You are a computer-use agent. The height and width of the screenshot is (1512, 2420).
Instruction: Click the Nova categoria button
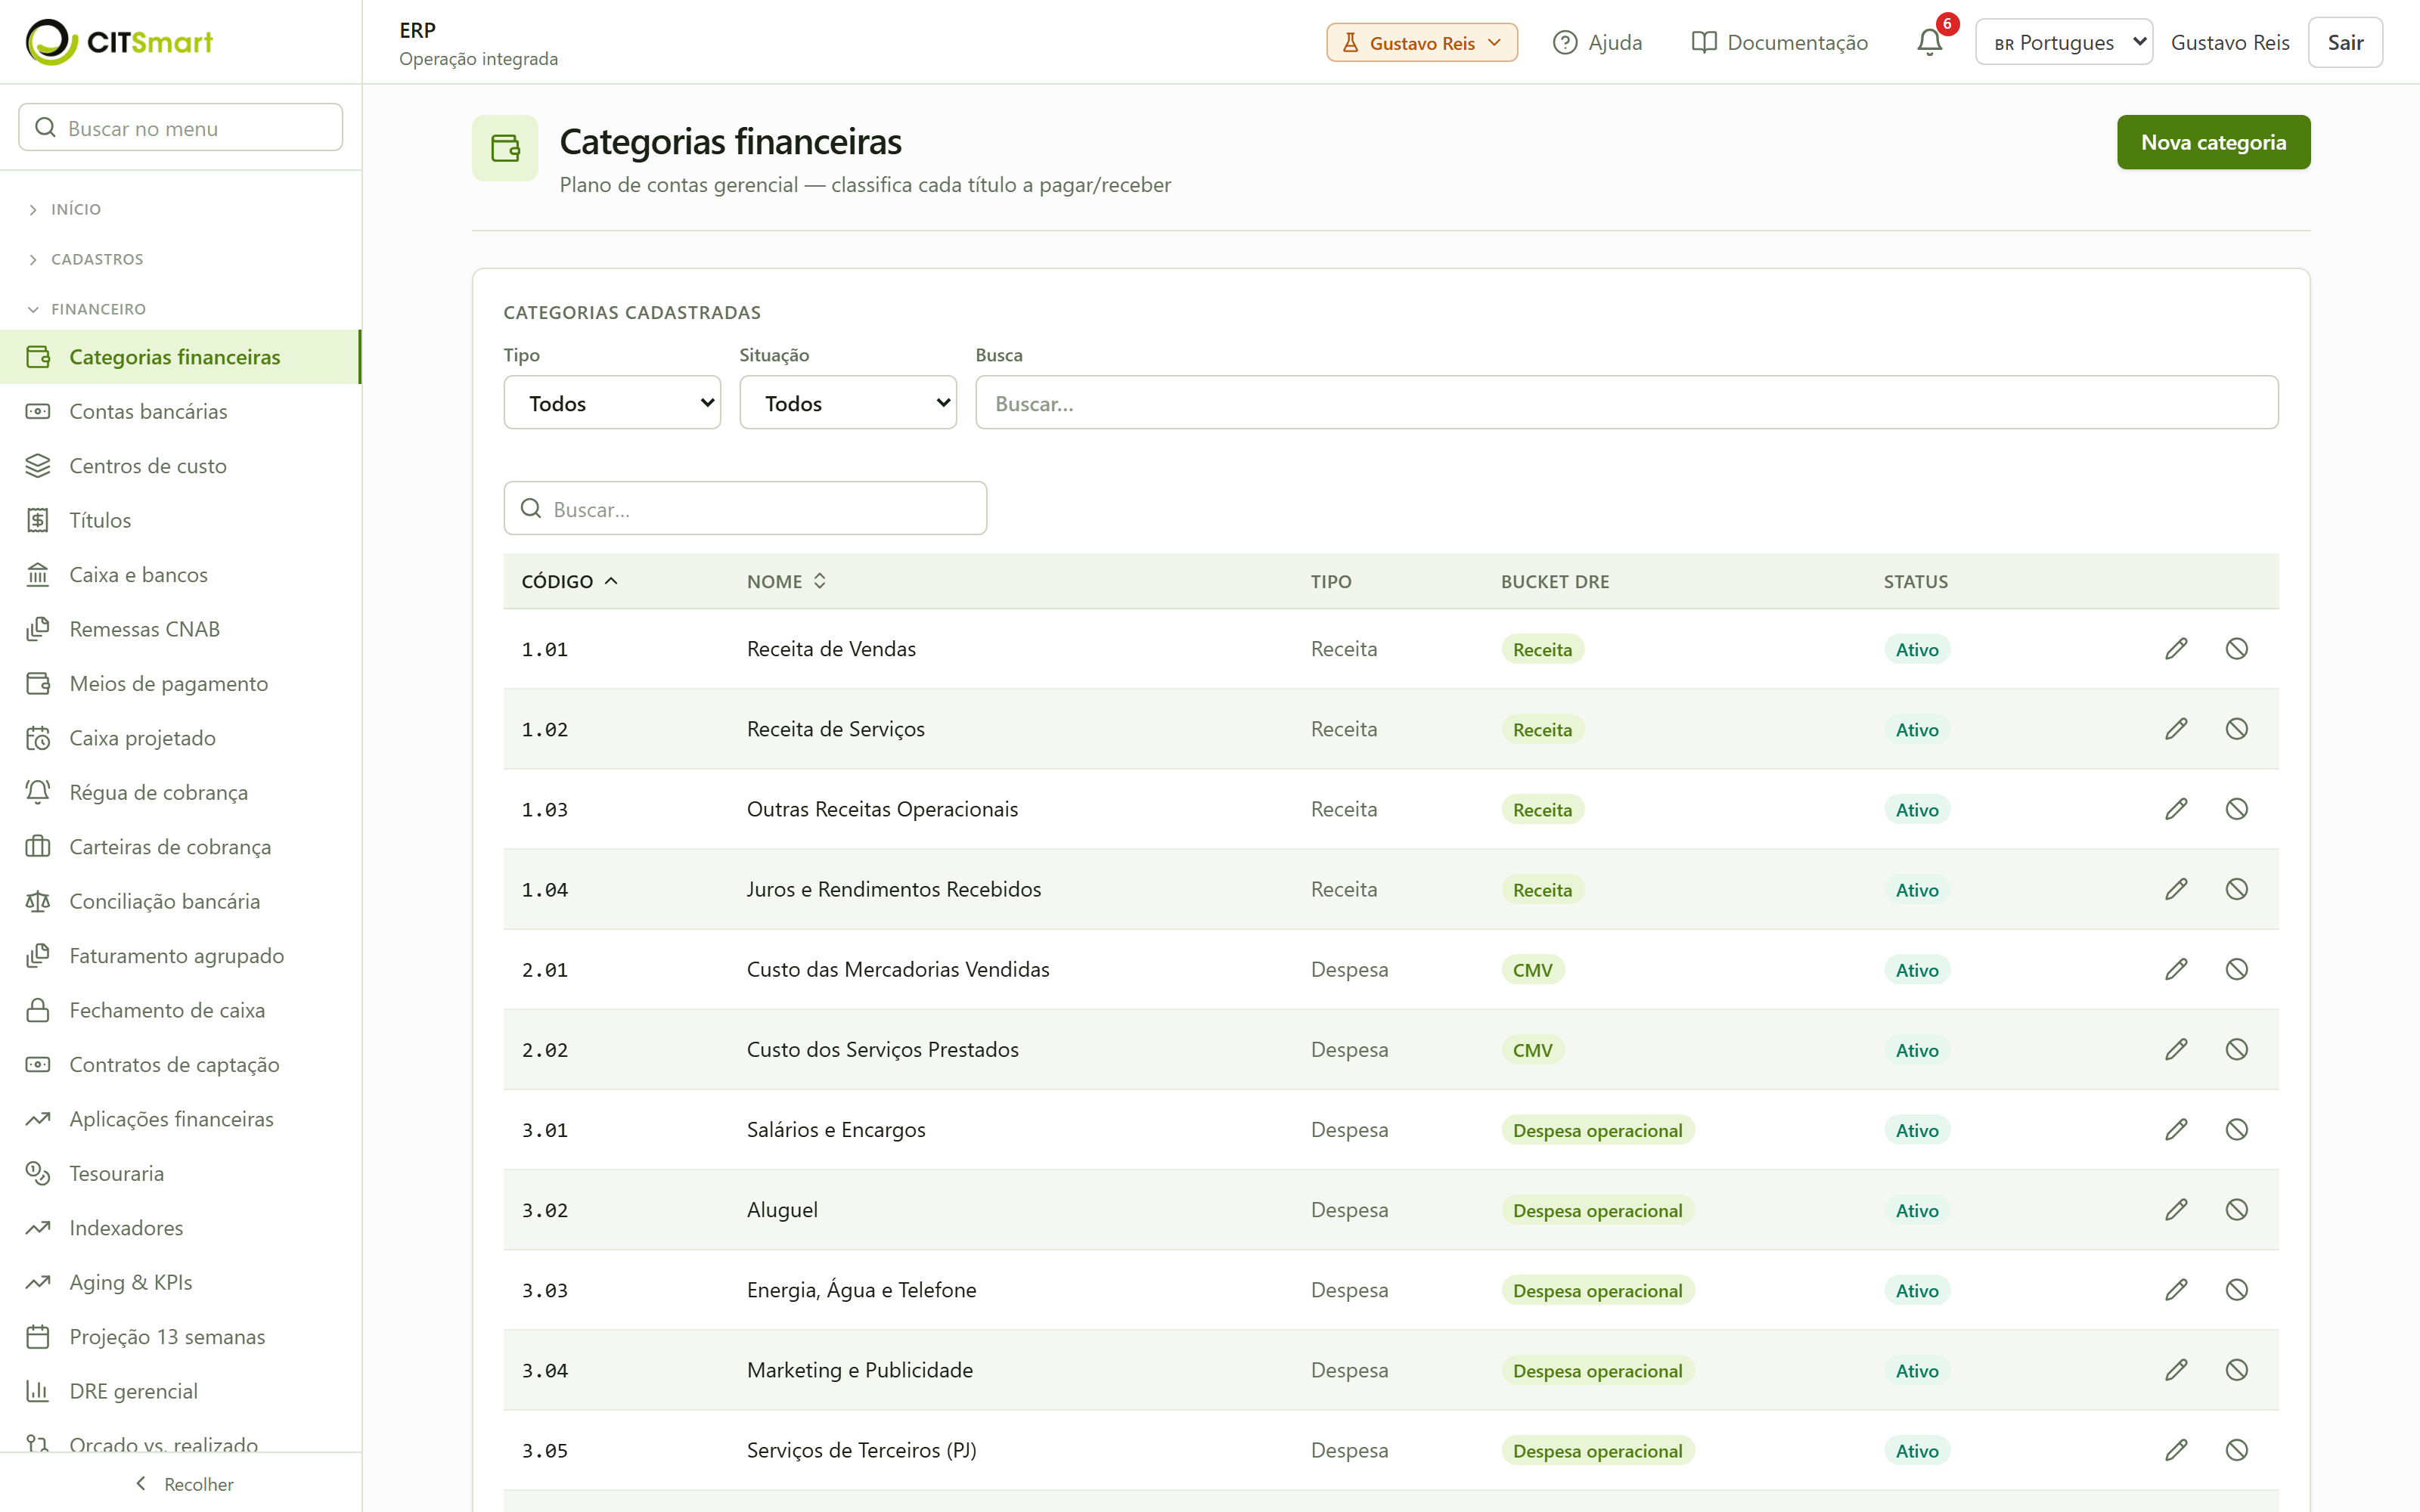[2213, 142]
